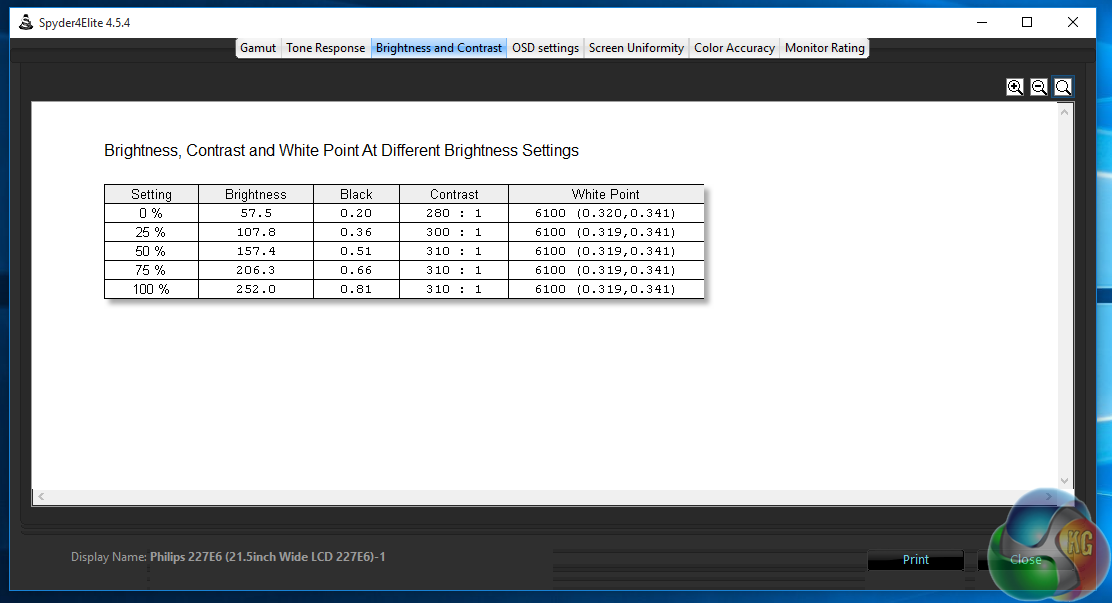Image resolution: width=1112 pixels, height=603 pixels.
Task: Click contrast value 300 : 1
Action: [454, 232]
